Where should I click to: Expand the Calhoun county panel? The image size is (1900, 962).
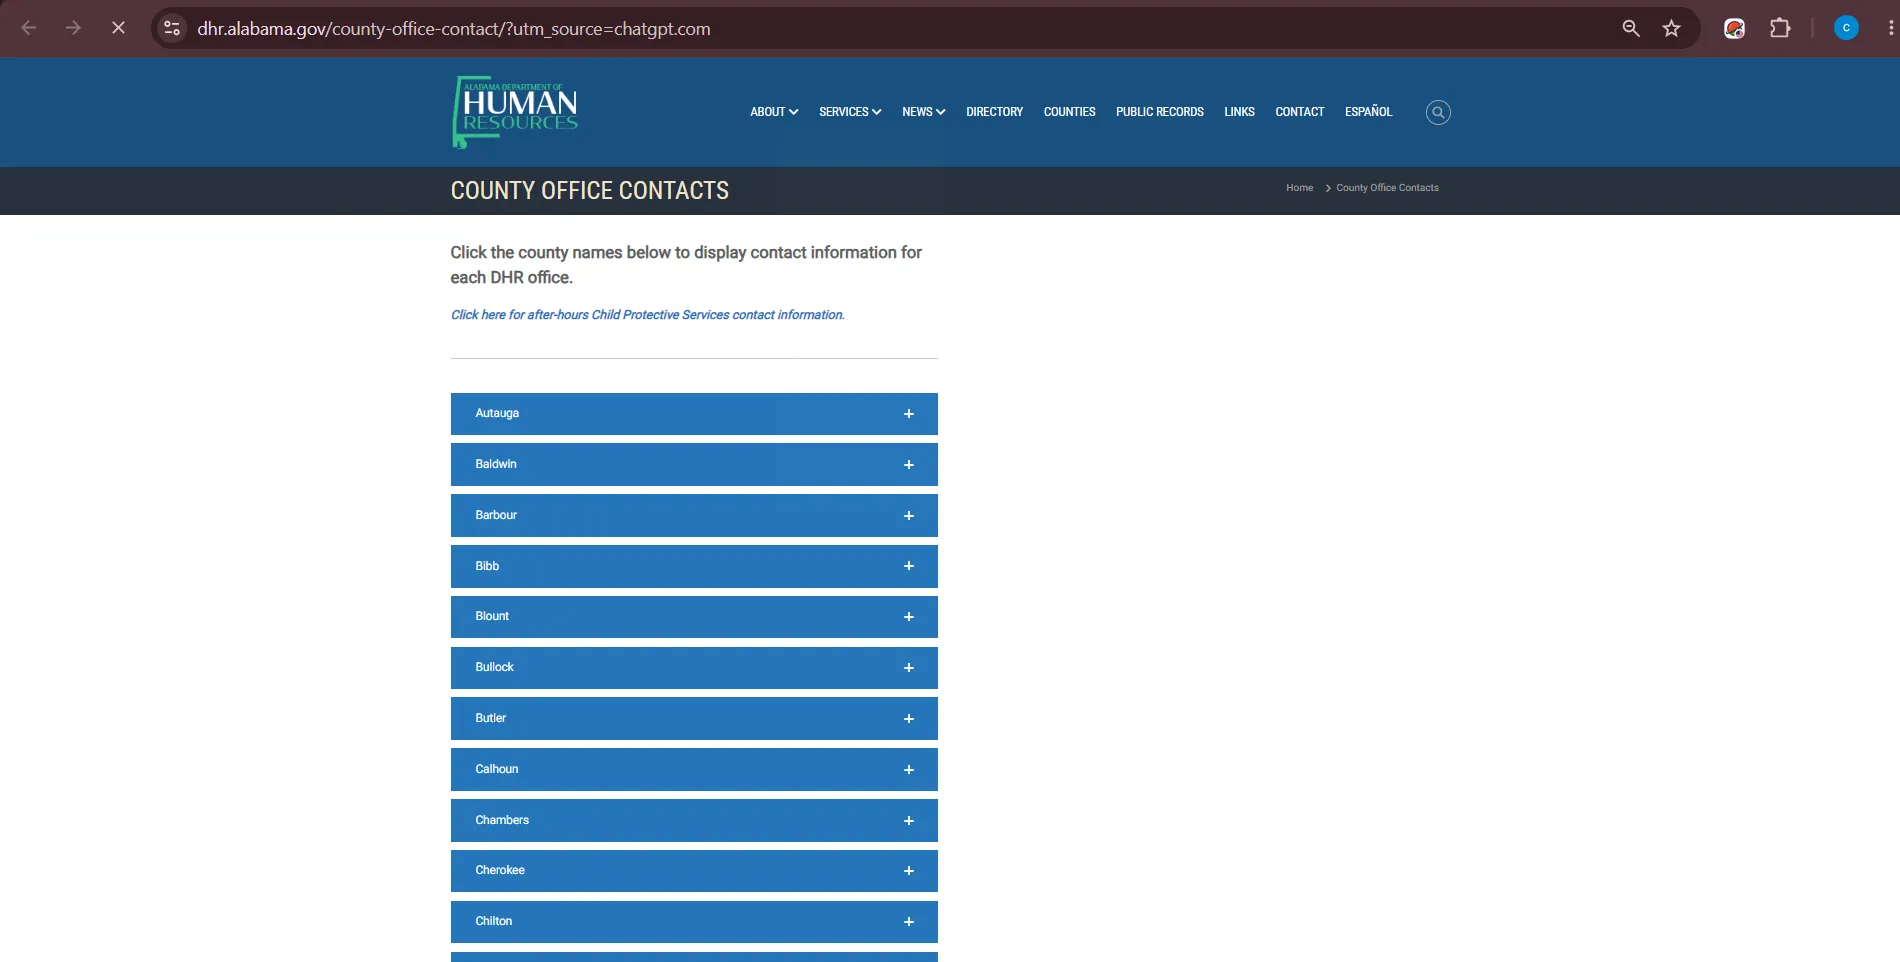[694, 770]
